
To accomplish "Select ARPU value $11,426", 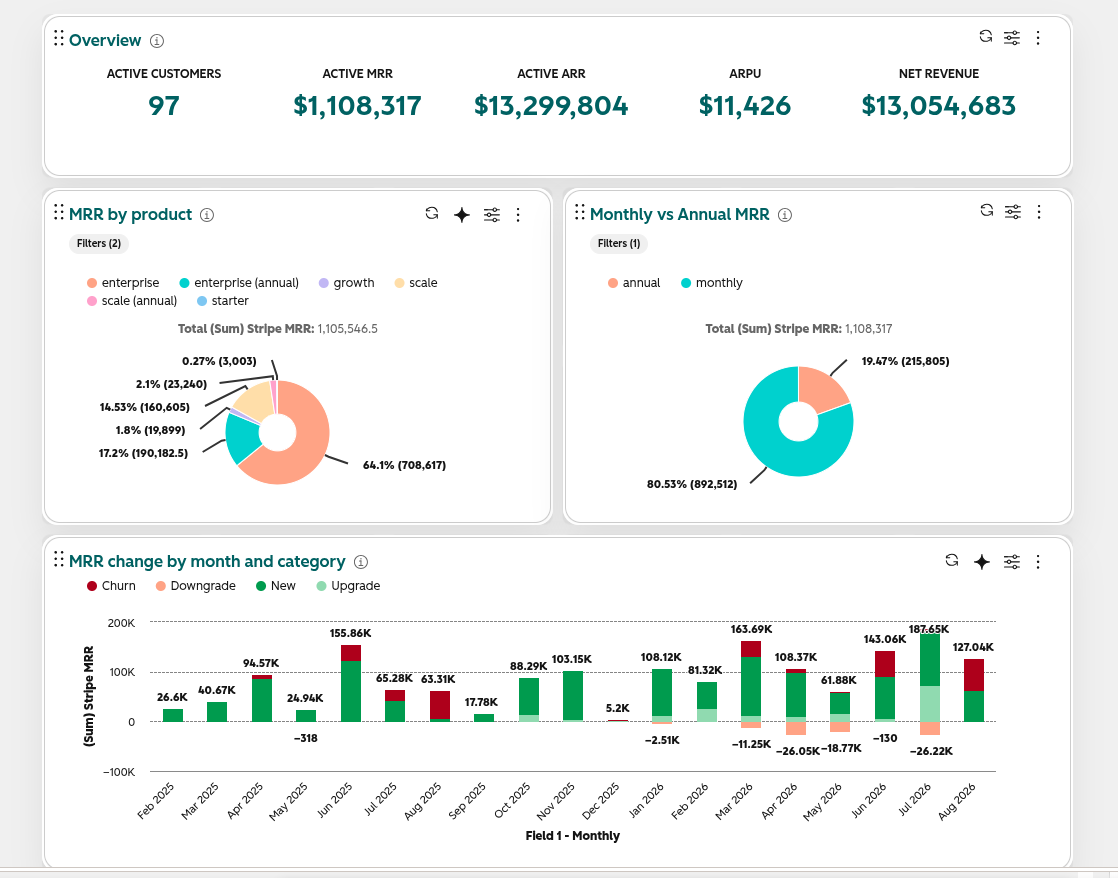I will coord(744,106).
